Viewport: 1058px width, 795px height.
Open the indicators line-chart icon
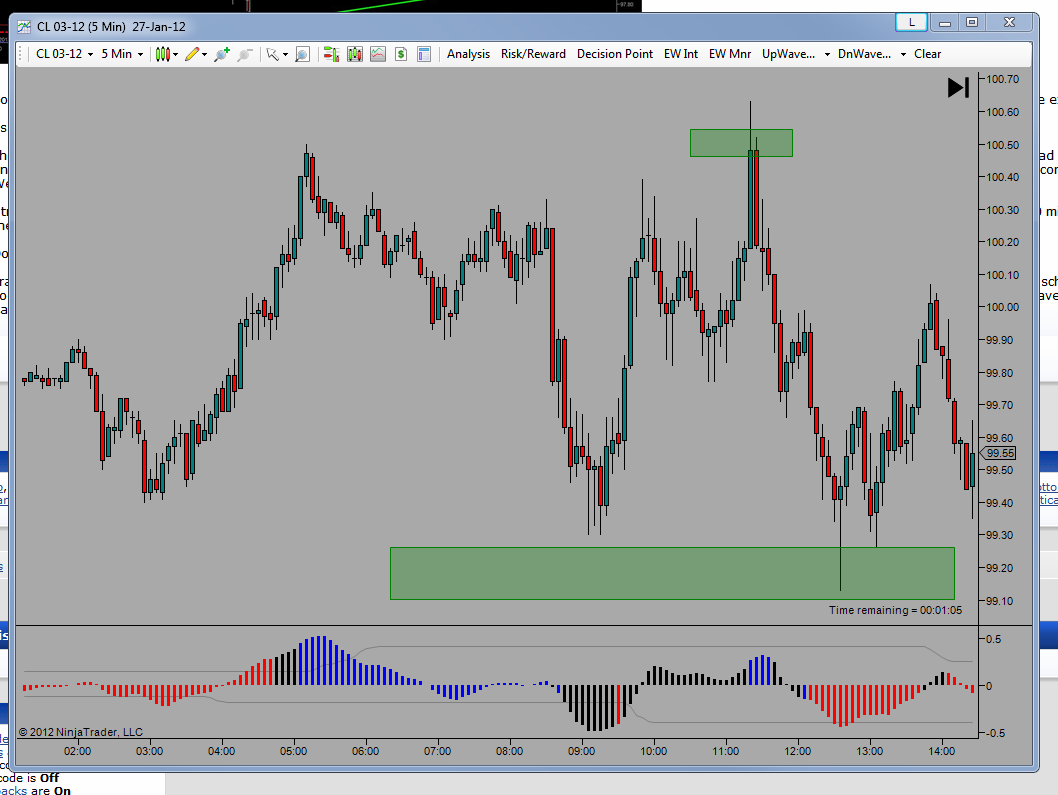(378, 54)
